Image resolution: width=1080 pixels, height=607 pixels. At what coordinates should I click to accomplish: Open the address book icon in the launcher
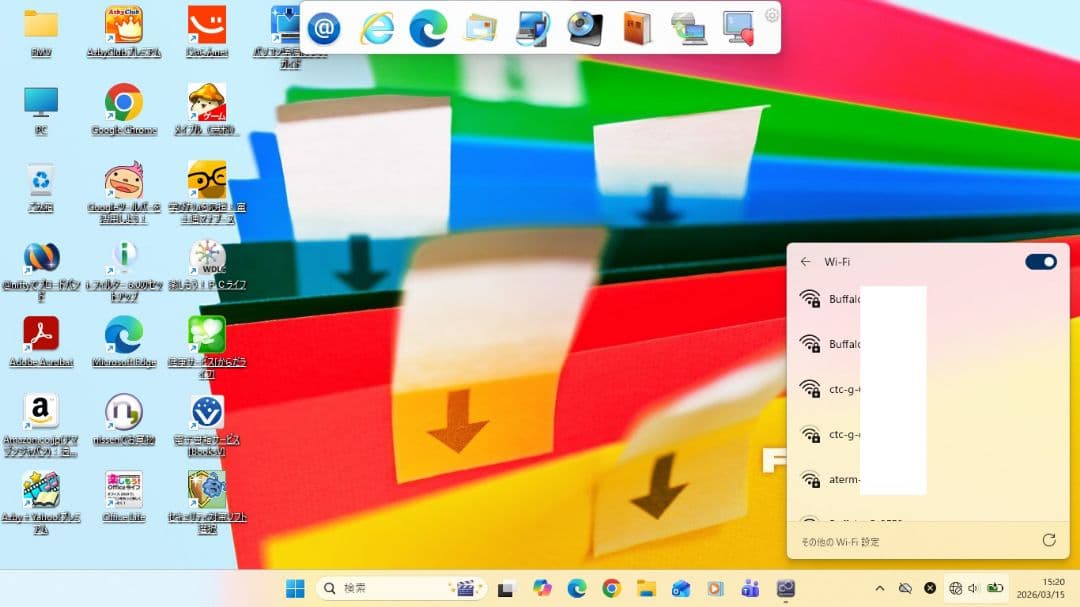coord(637,27)
